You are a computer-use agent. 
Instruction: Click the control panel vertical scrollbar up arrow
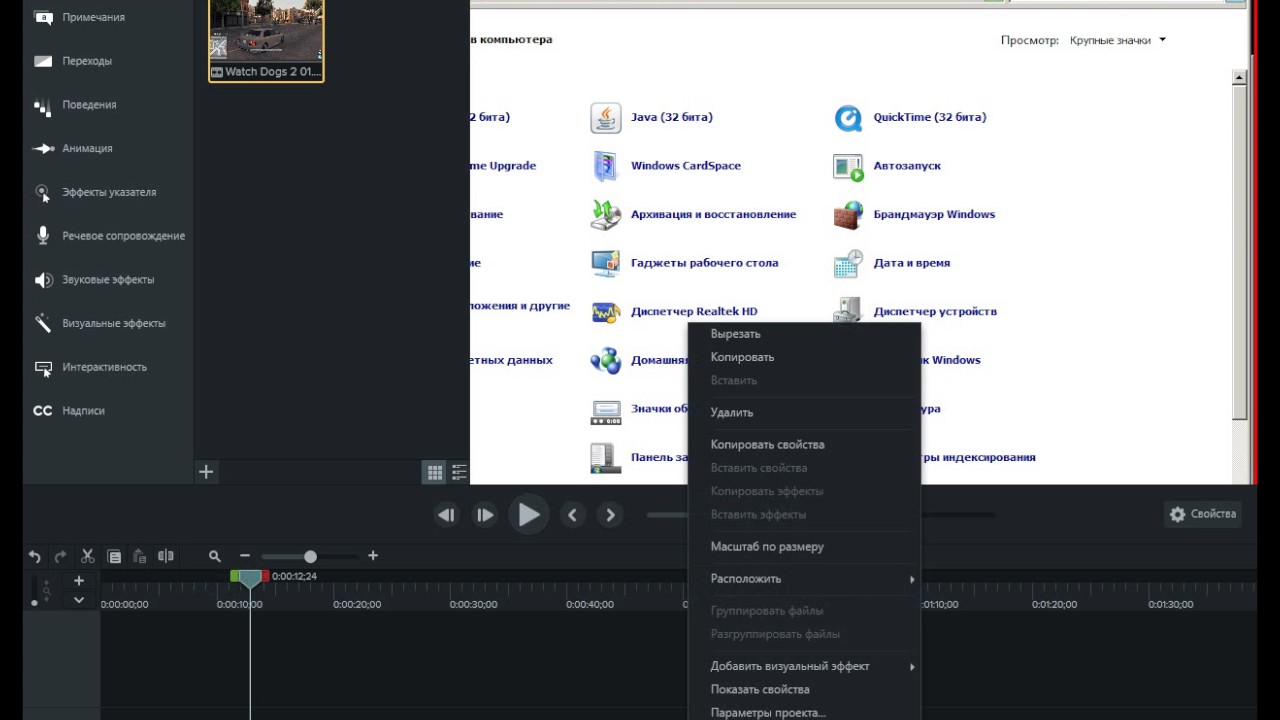pos(1240,78)
